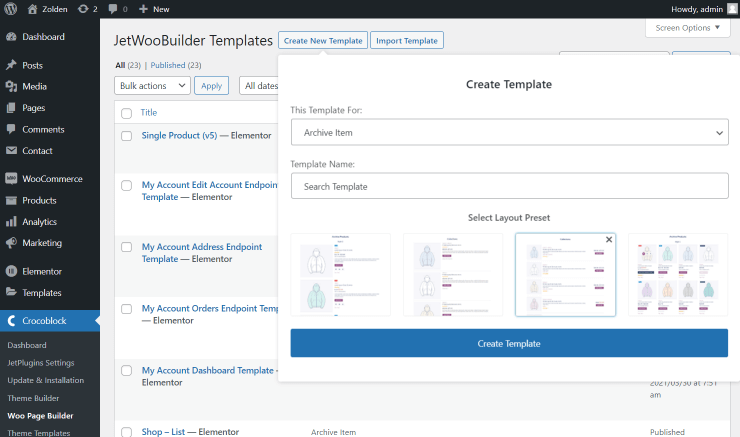Viewport: 740px width, 437px height.
Task: Open My Account Address Endpoint Template link
Action: point(202,252)
